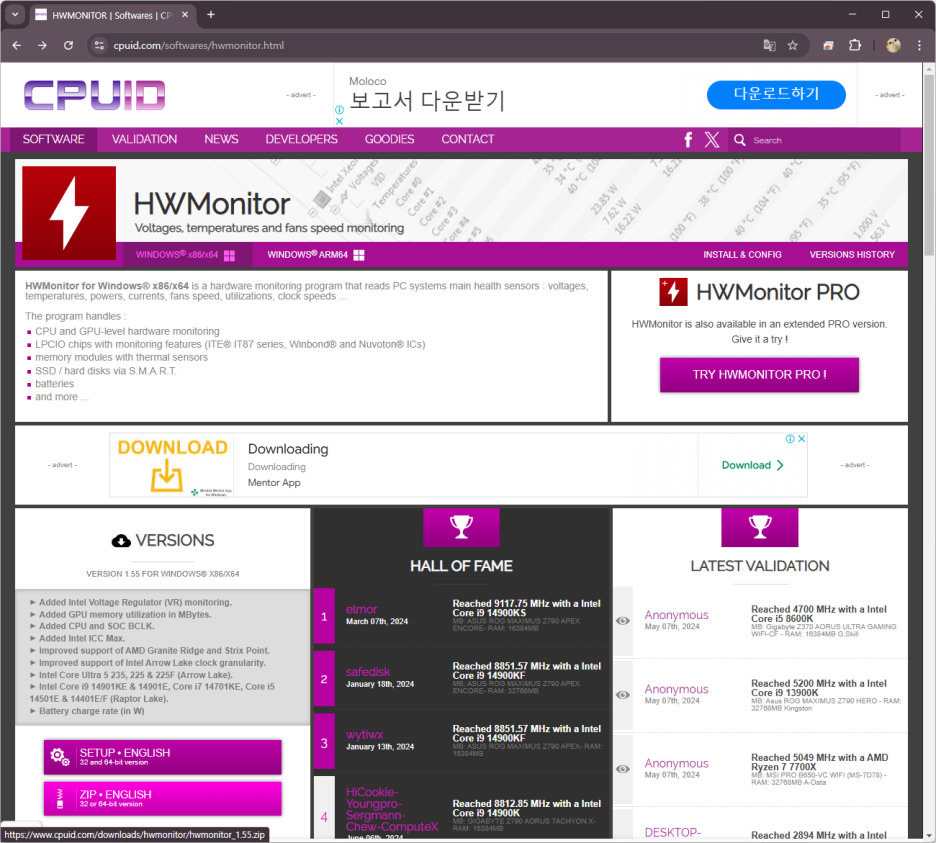Open the Chrome three-dot menu
This screenshot has height=843, width=936.
919,45
